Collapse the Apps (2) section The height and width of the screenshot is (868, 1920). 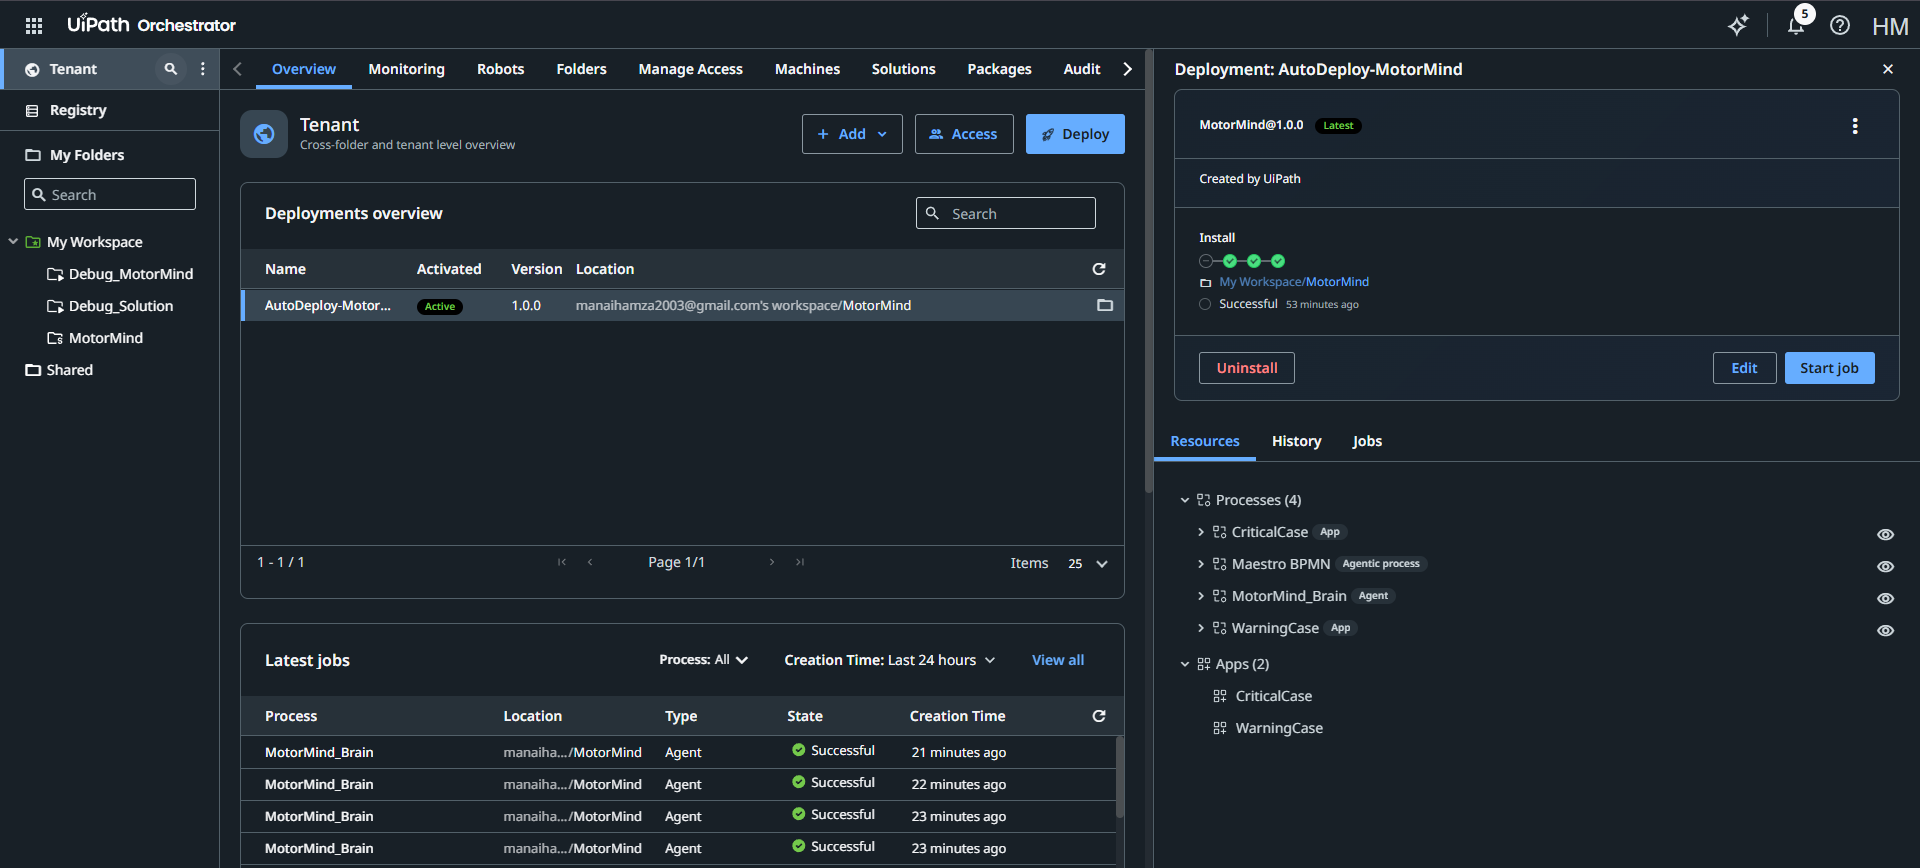click(1185, 664)
